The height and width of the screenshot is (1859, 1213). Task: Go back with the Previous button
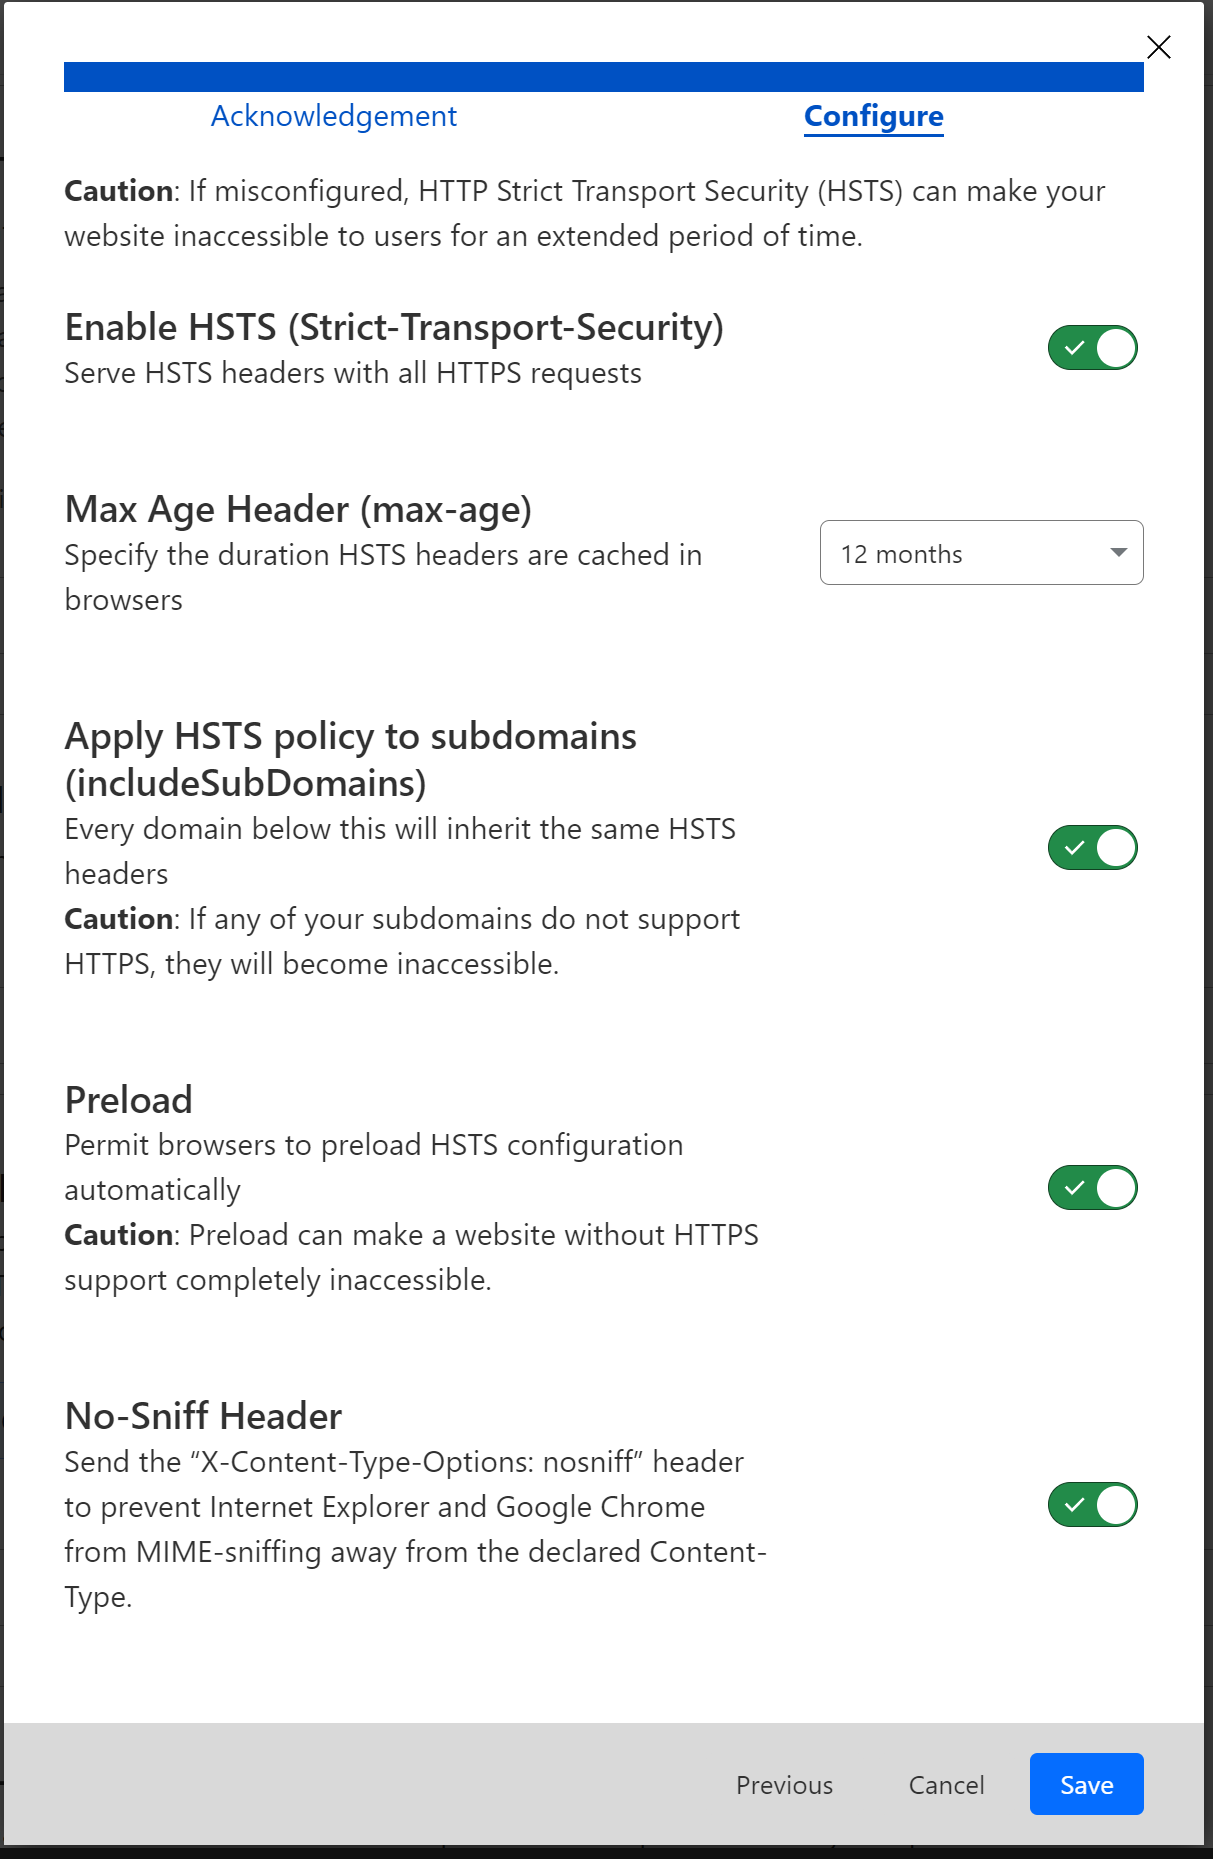(784, 1785)
